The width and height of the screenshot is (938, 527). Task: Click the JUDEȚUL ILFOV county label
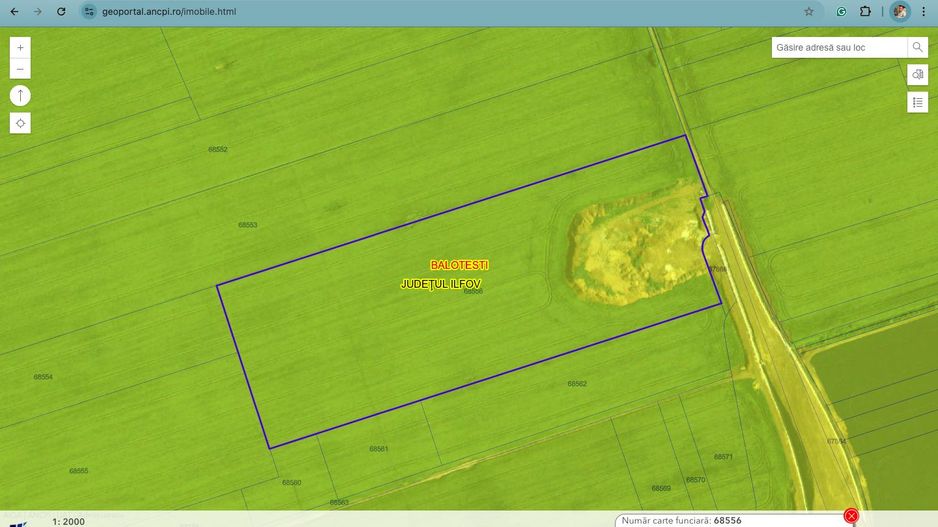(x=441, y=284)
